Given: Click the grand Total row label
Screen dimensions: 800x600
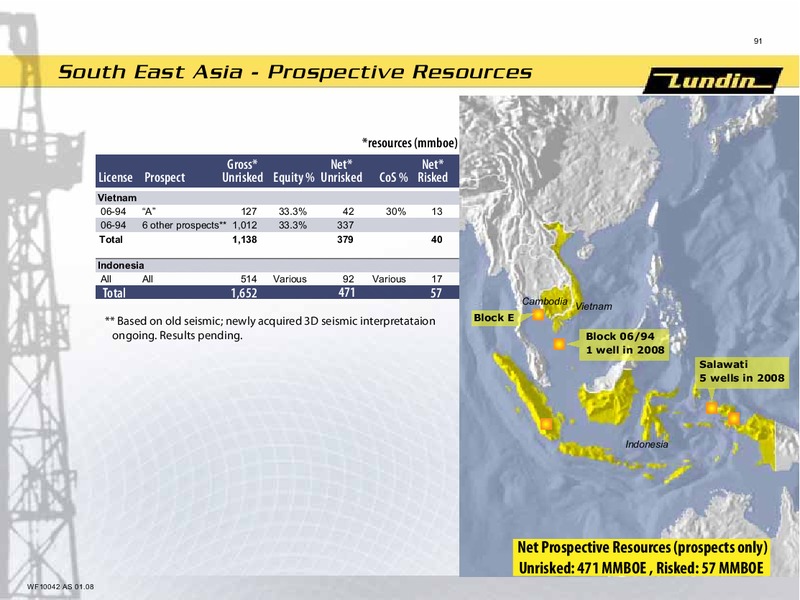Looking at the screenshot, I should pyautogui.click(x=114, y=292).
